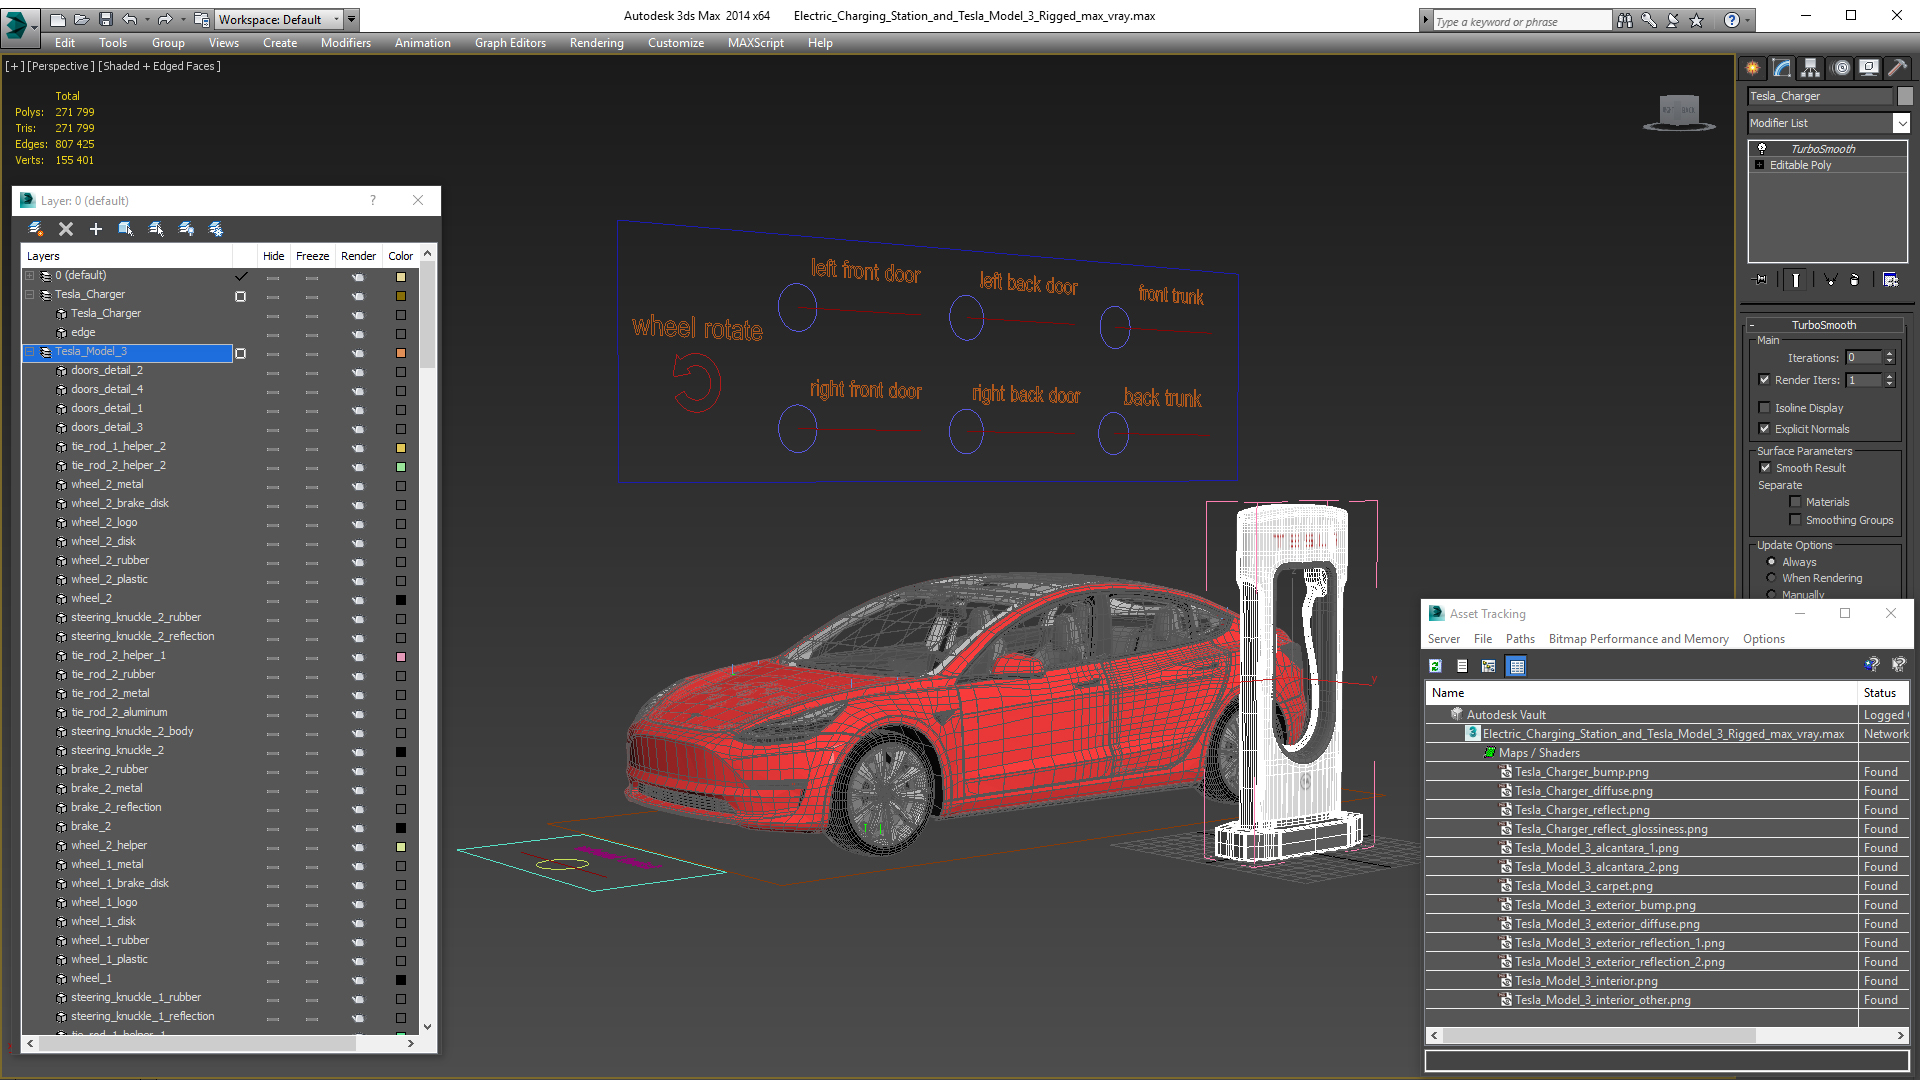1920x1080 pixels.
Task: Open the Modify command panel tab
Action: [x=1782, y=68]
